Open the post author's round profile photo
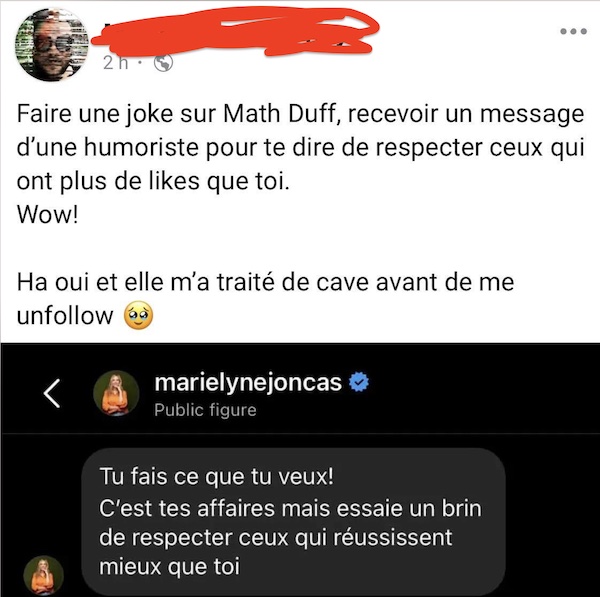This screenshot has height=597, width=600. (x=52, y=44)
